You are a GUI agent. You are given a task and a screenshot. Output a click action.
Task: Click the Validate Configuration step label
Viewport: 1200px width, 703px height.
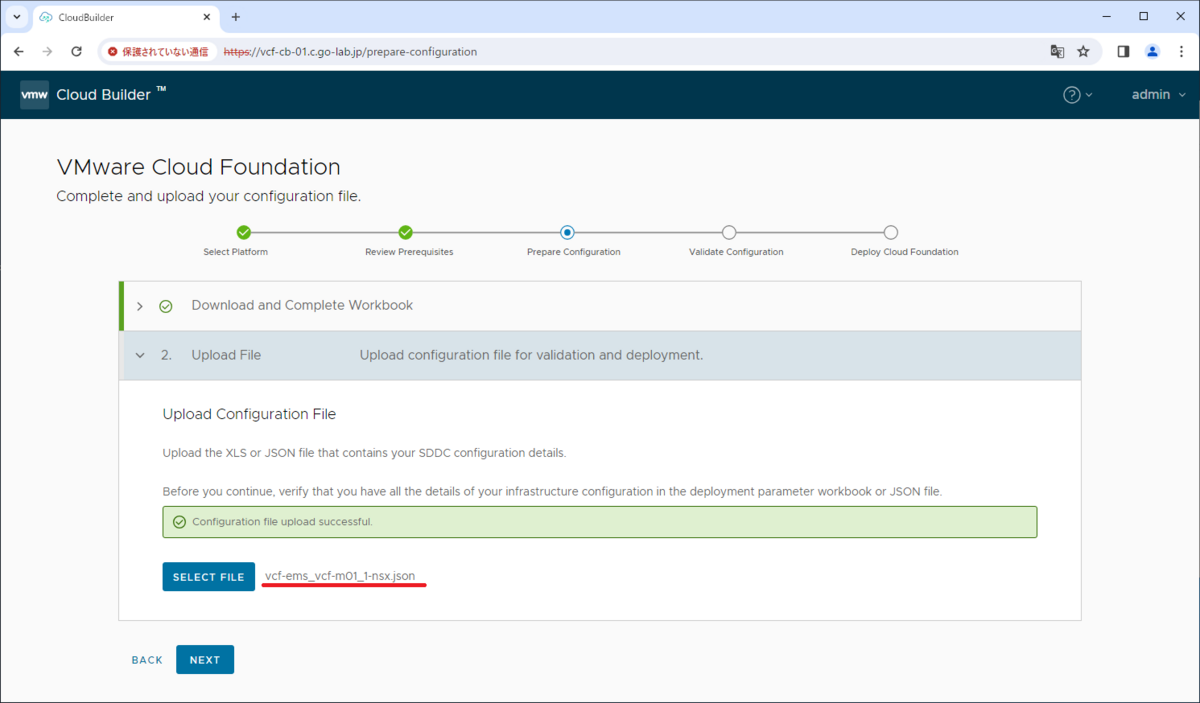coord(736,252)
